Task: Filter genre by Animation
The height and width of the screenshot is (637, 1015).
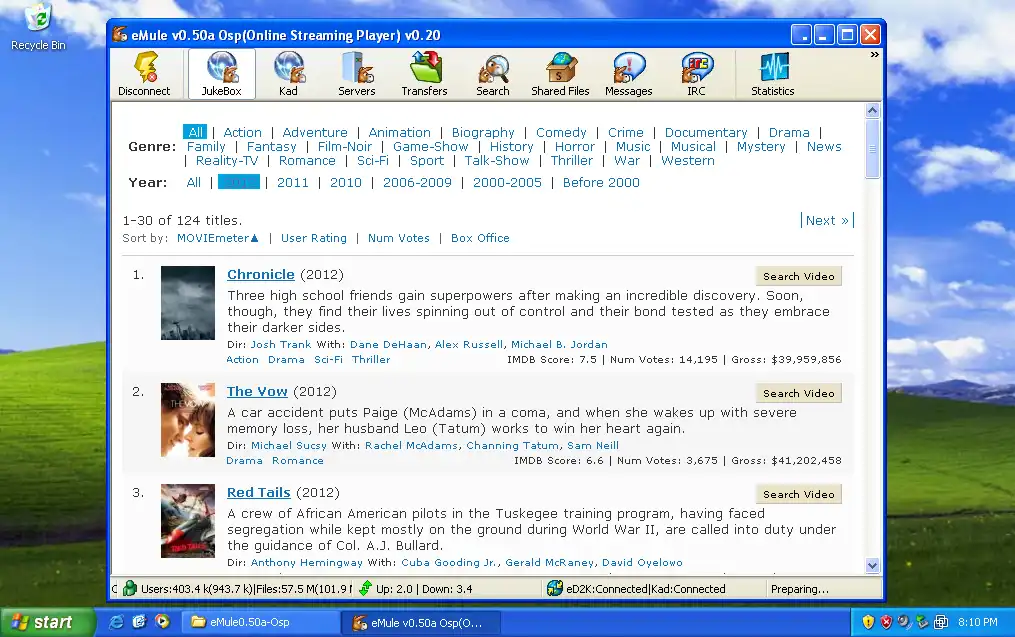Action: coord(399,132)
